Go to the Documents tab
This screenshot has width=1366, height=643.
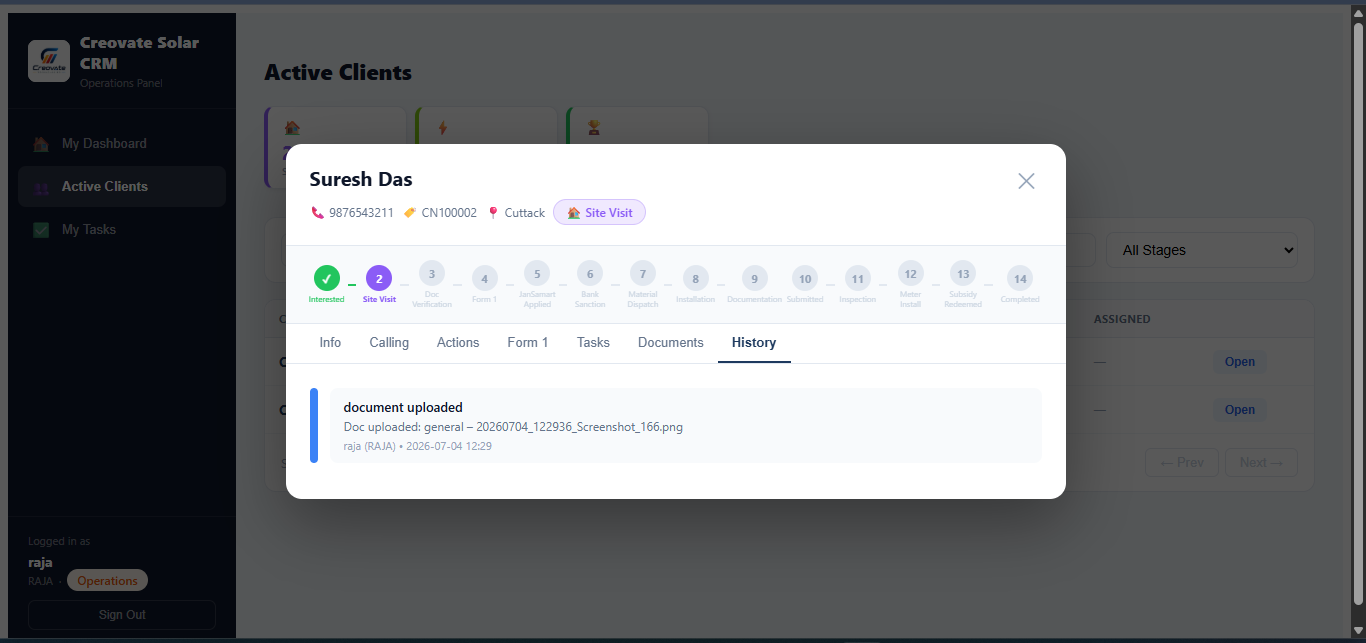point(671,343)
